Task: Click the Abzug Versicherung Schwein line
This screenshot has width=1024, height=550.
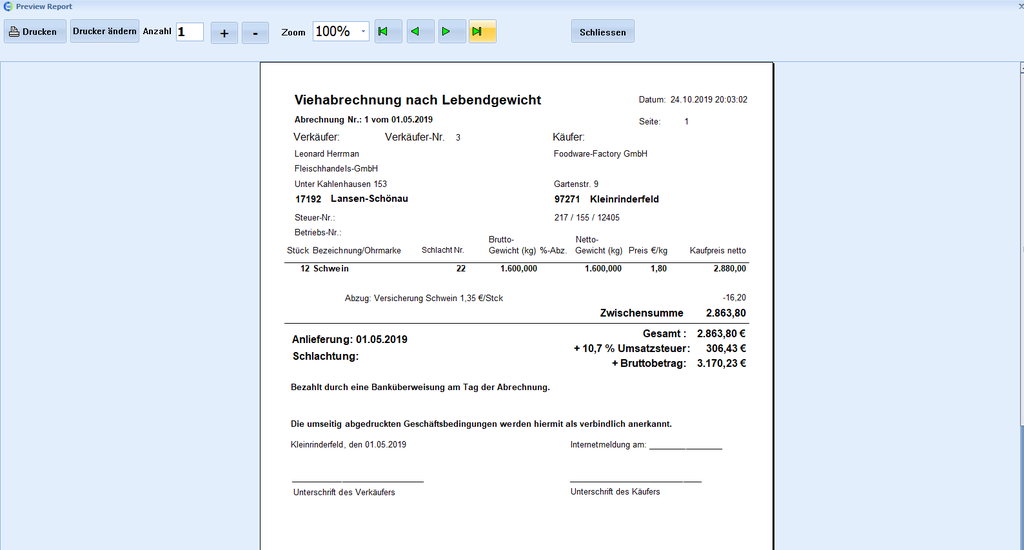Action: click(x=424, y=299)
